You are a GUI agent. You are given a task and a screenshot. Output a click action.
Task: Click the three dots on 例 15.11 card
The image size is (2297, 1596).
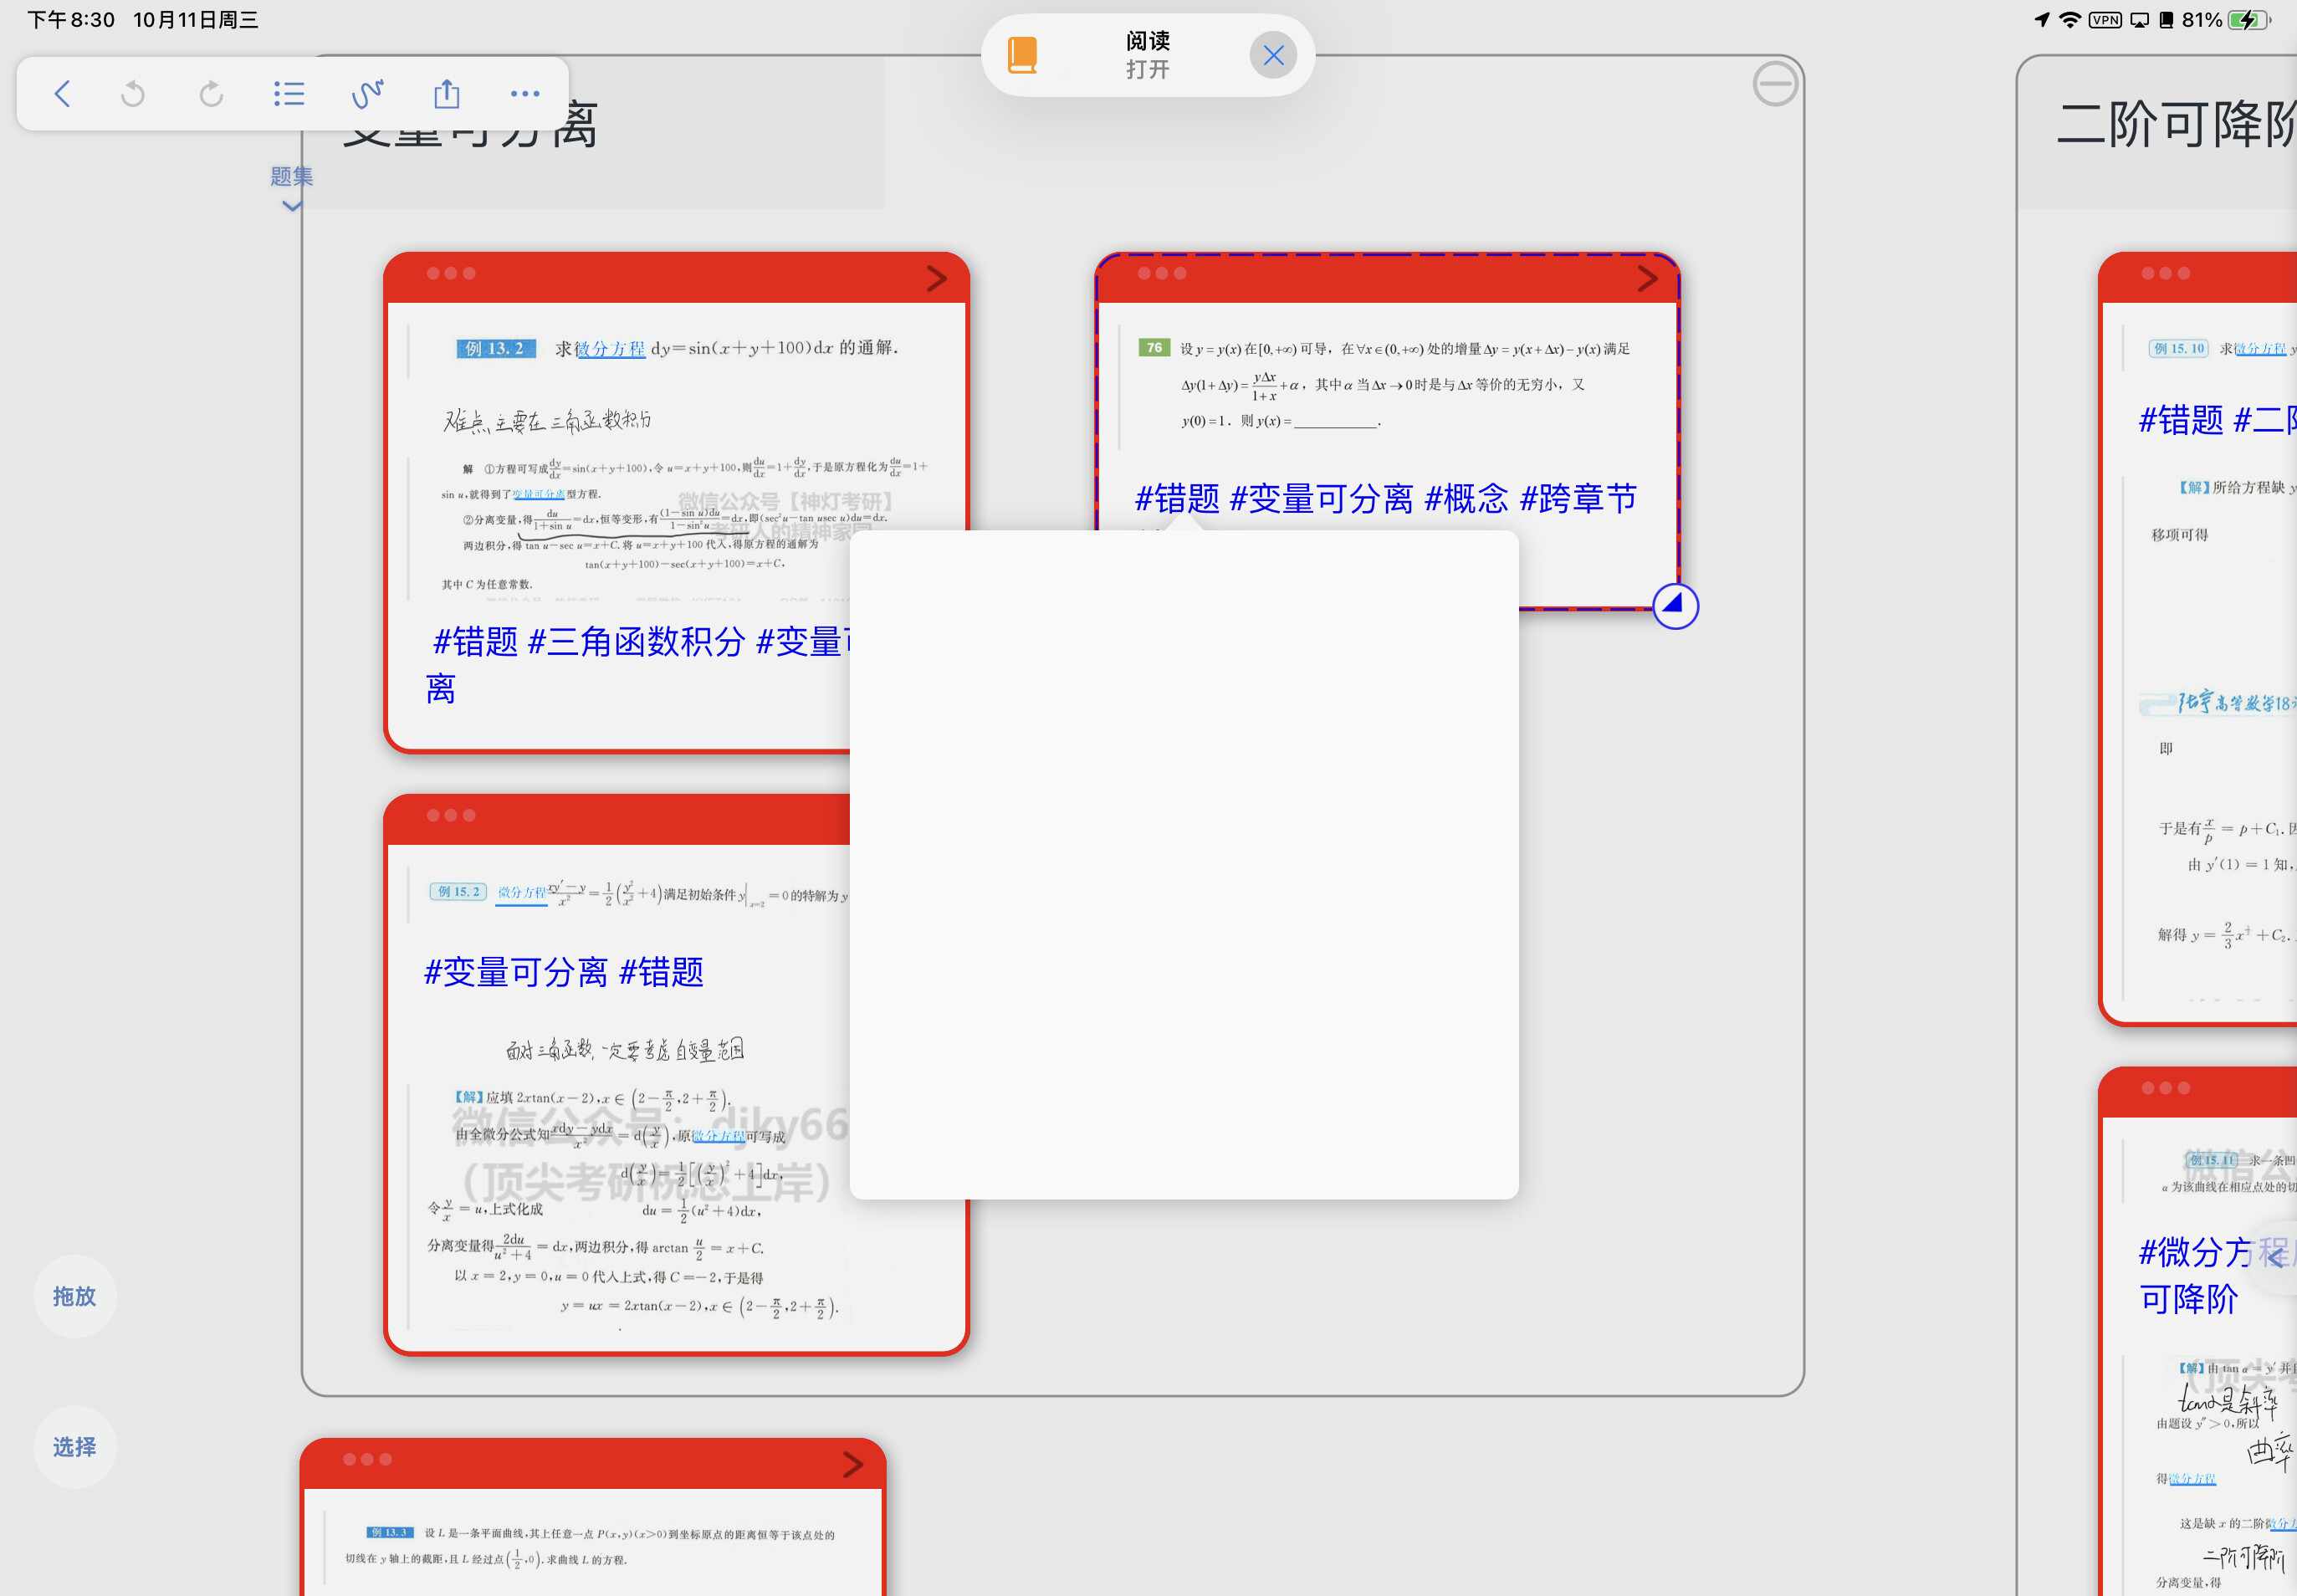(2165, 1088)
